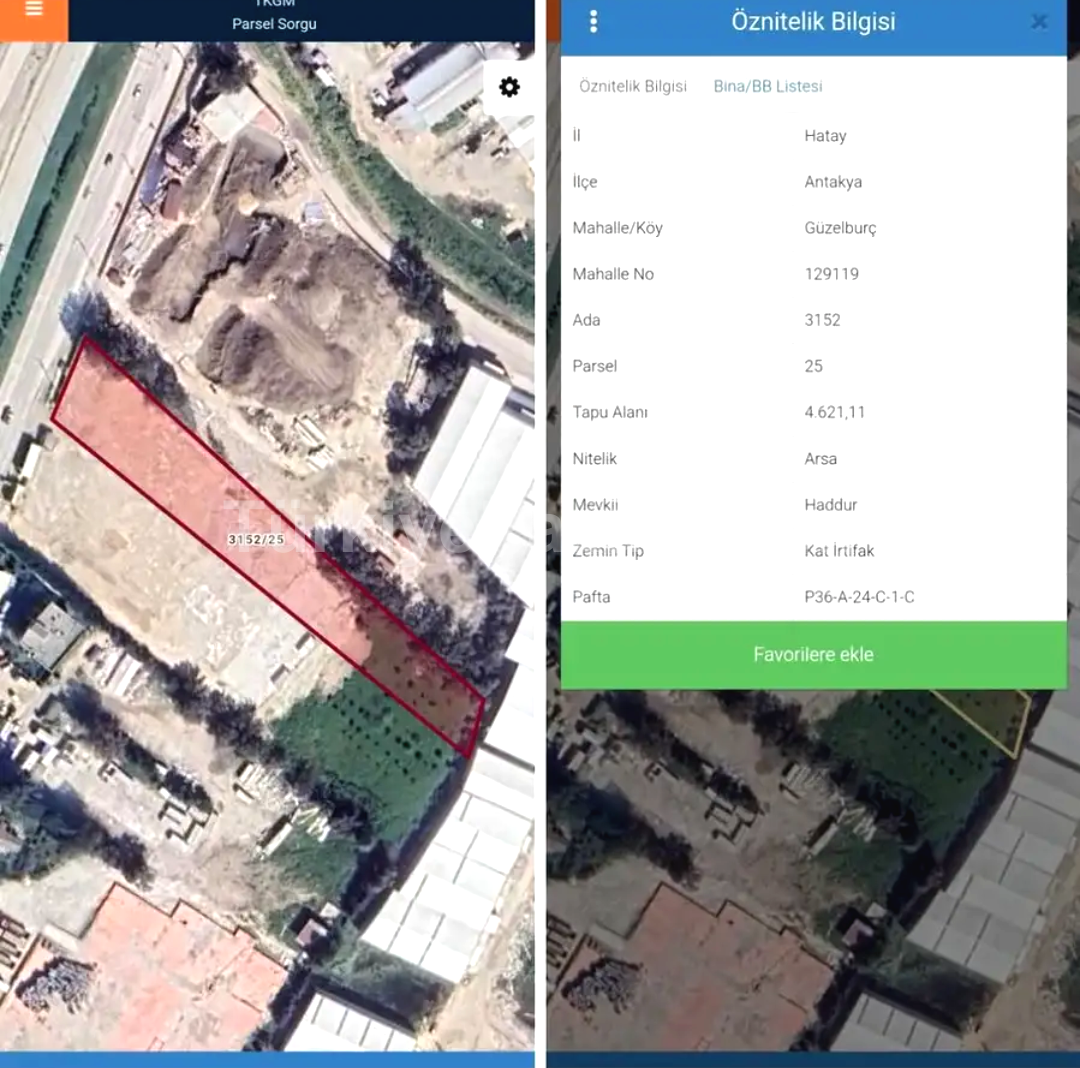The image size is (1080, 1068).
Task: Select Zemin Tip value Kat İrtifak
Action: click(839, 551)
